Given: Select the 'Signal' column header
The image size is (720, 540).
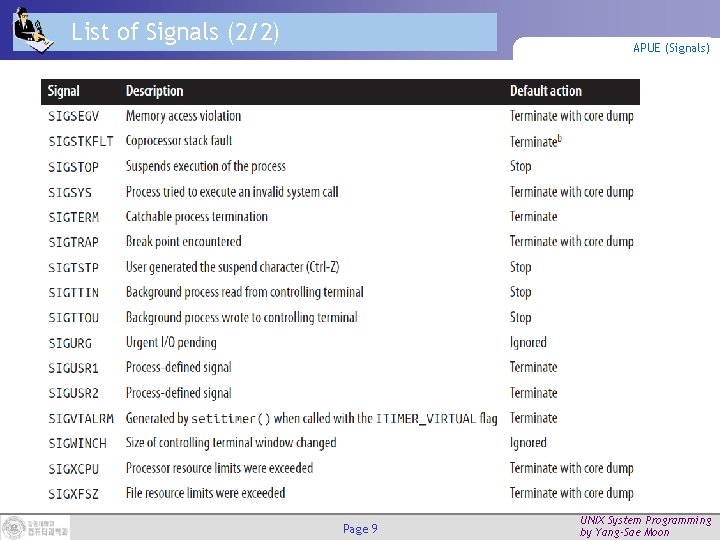Looking at the screenshot, I should point(64,91).
